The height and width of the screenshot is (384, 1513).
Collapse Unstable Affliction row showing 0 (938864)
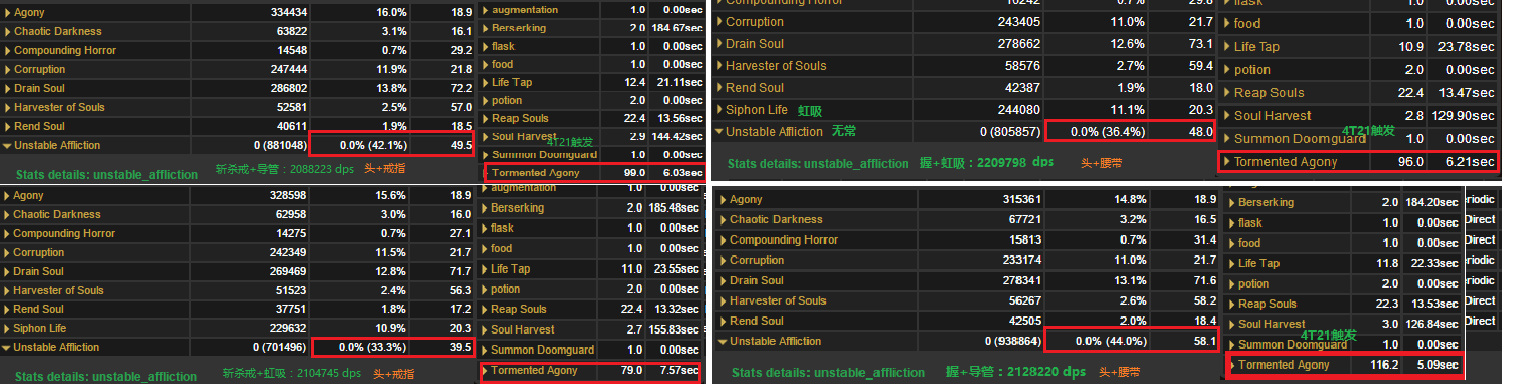pyautogui.click(x=722, y=341)
